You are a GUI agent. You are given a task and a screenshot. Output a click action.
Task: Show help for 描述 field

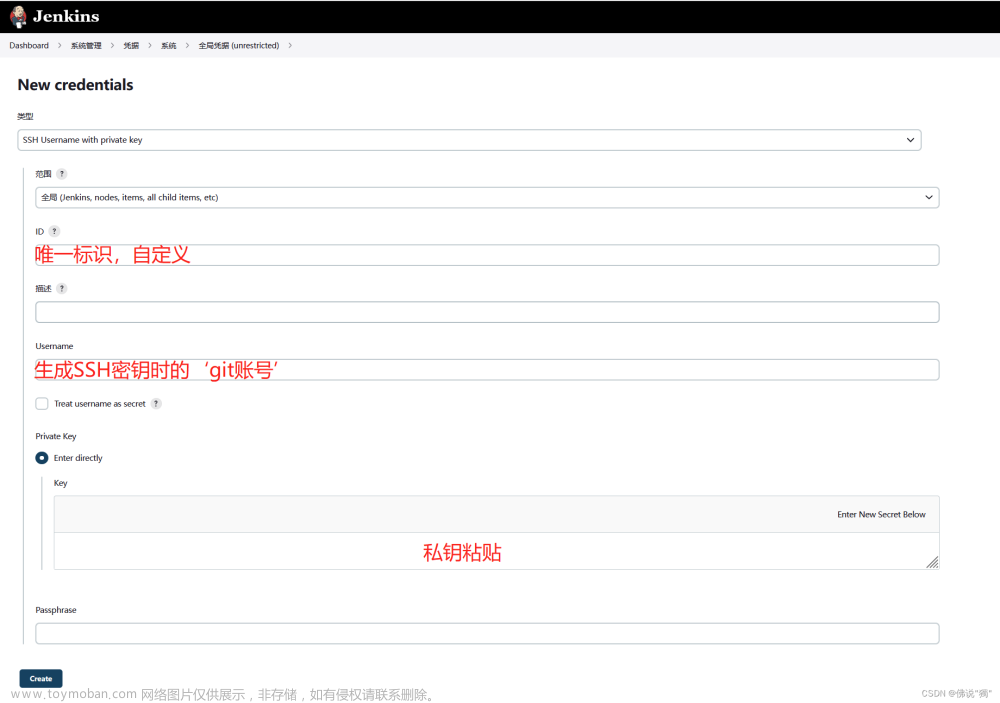pos(62,288)
